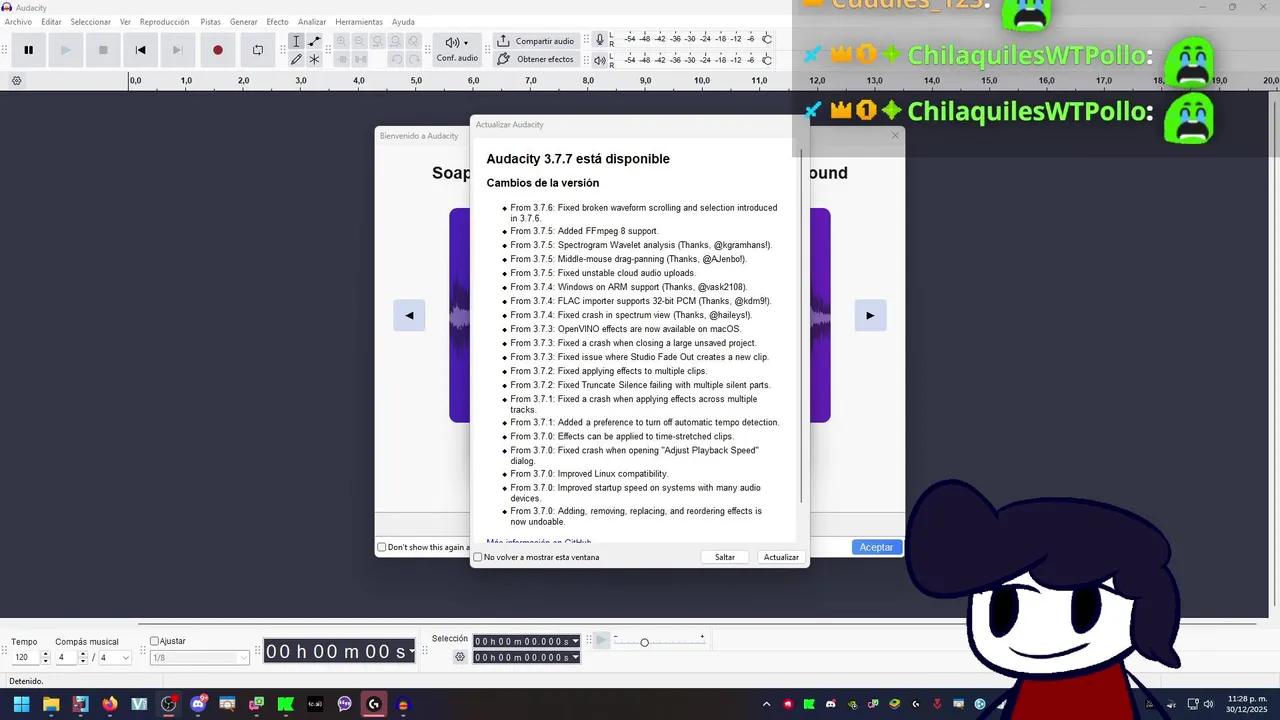Click the Tempo spinner arrows

pos(45,657)
